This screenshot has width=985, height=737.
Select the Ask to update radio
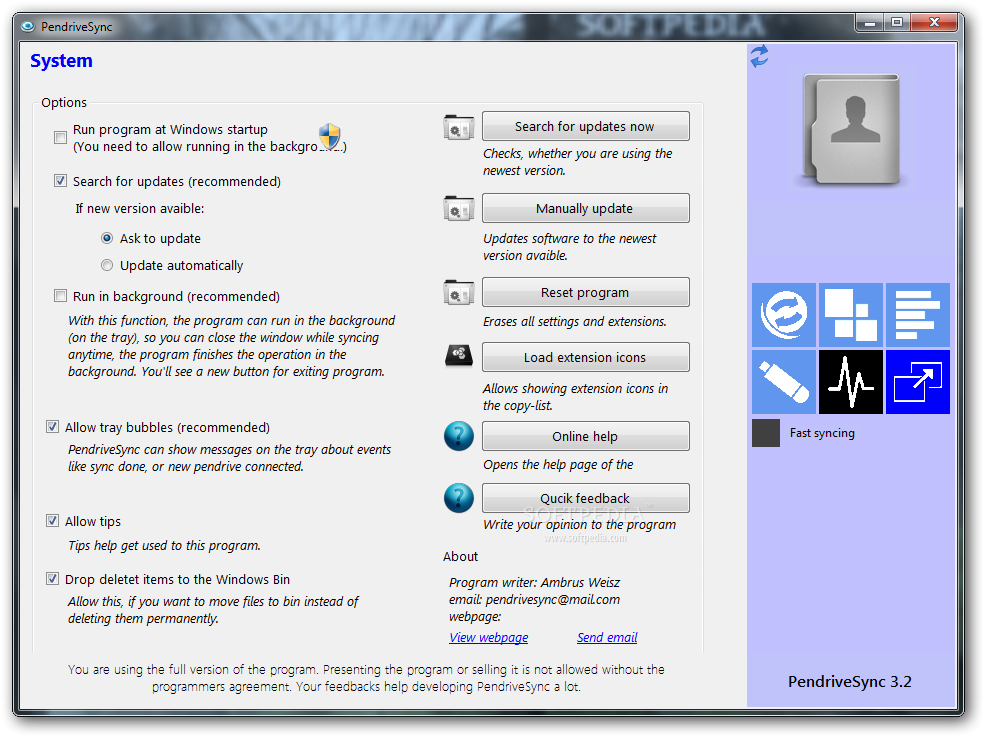point(107,238)
